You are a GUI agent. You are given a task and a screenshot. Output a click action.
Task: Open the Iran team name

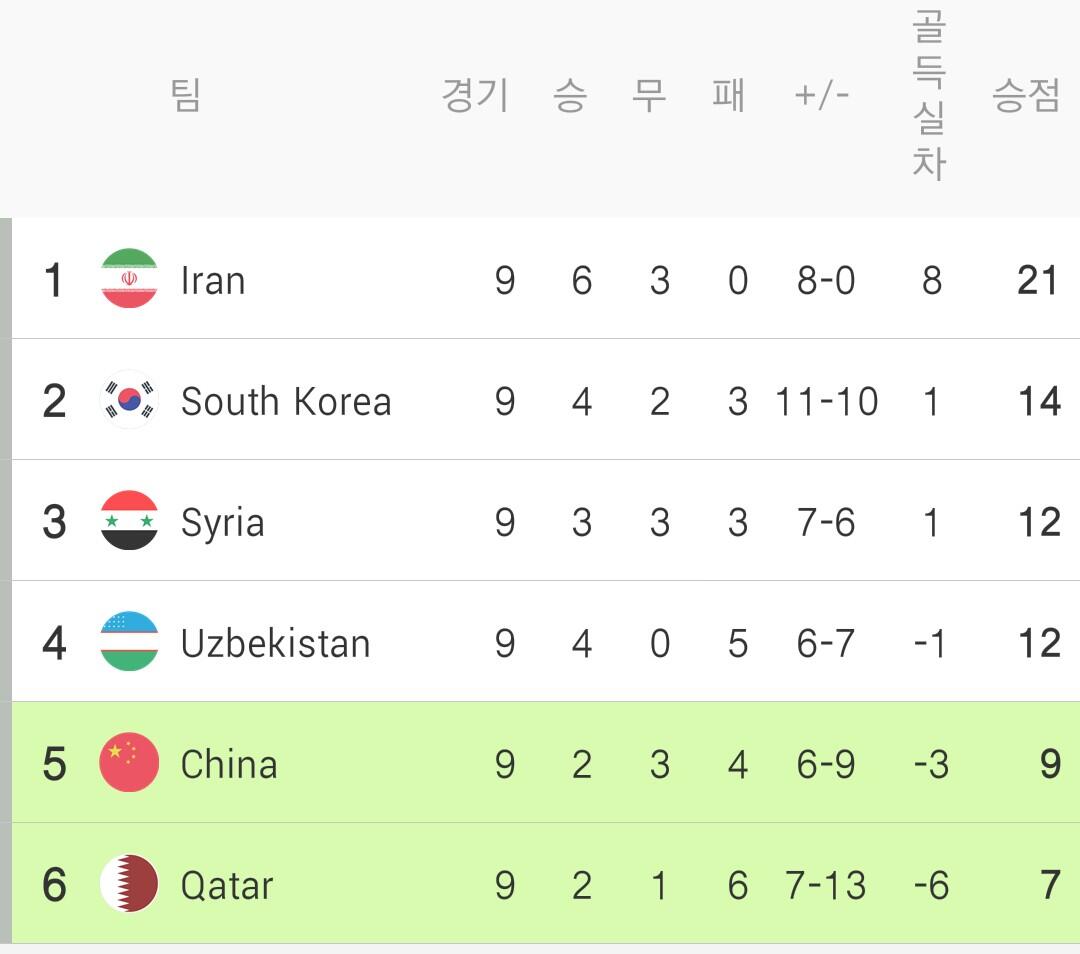(x=213, y=281)
